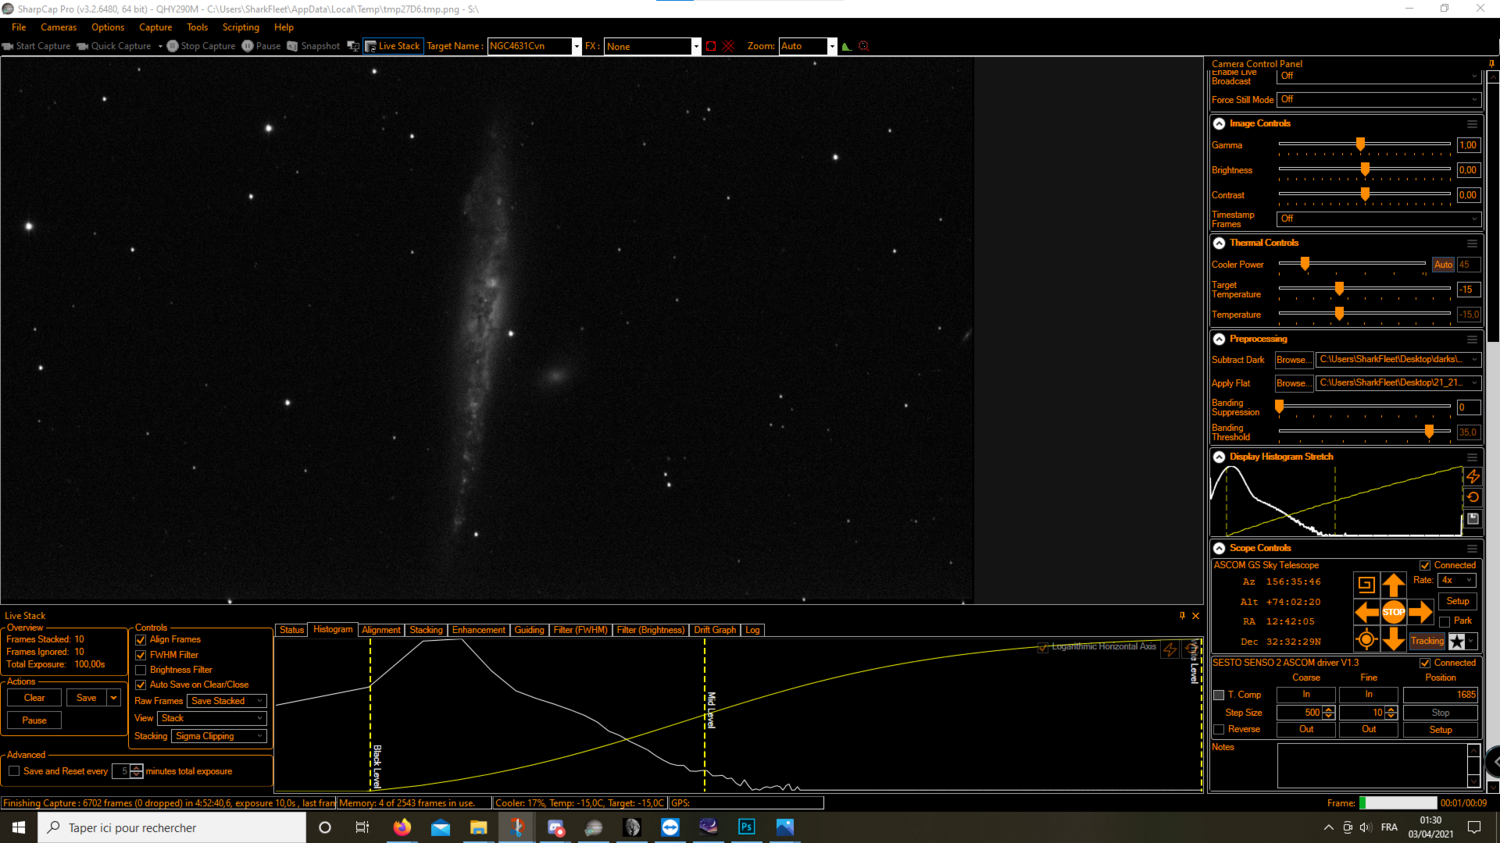
Task: Switch to the Alignment tab in Live Stack
Action: (x=381, y=630)
